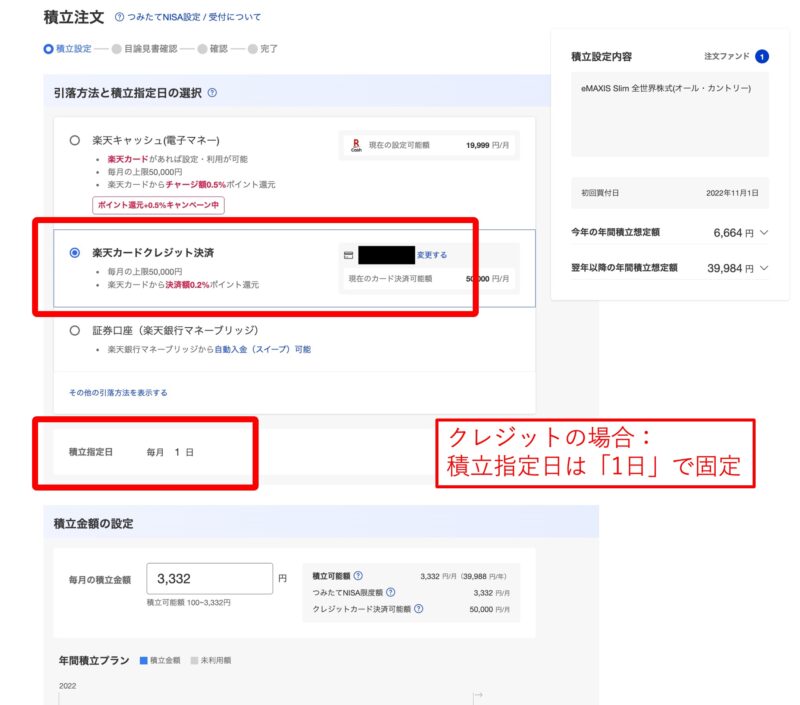The height and width of the screenshot is (705, 800).
Task: Click the help icon next to クレジットカード決済可能額
Action: tap(418, 609)
